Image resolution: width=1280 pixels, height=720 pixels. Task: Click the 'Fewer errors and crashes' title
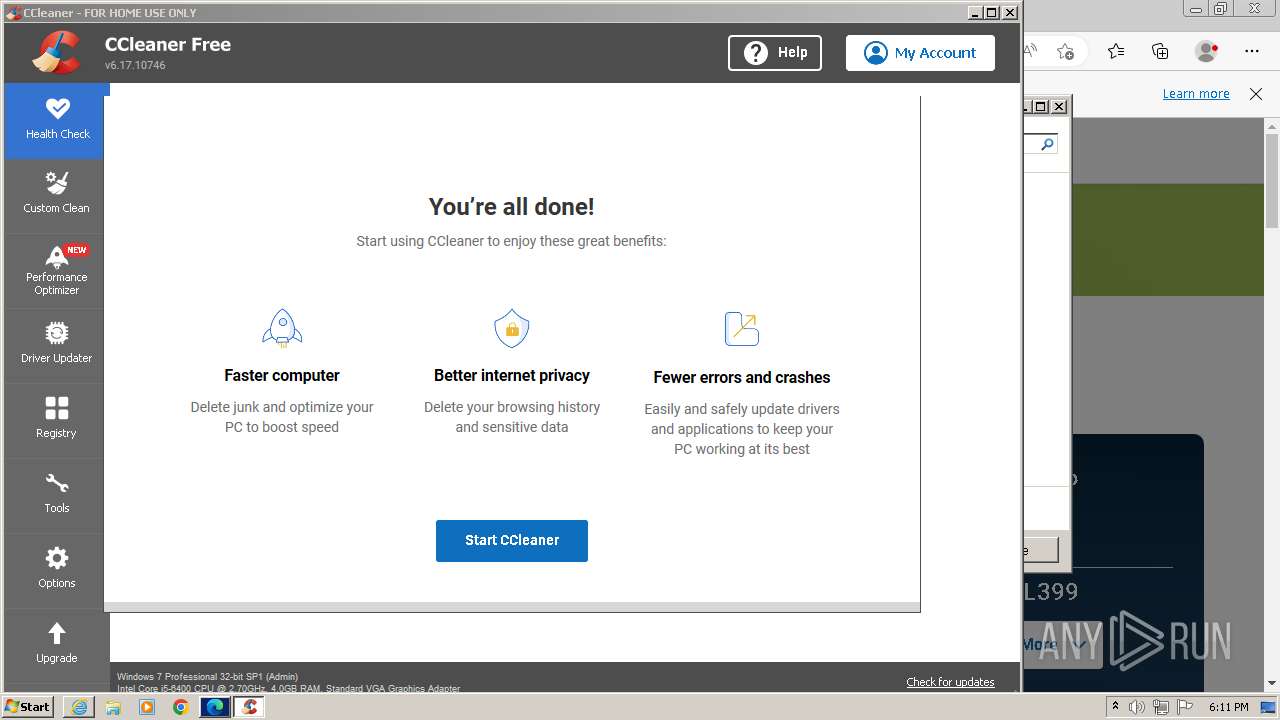click(x=742, y=378)
